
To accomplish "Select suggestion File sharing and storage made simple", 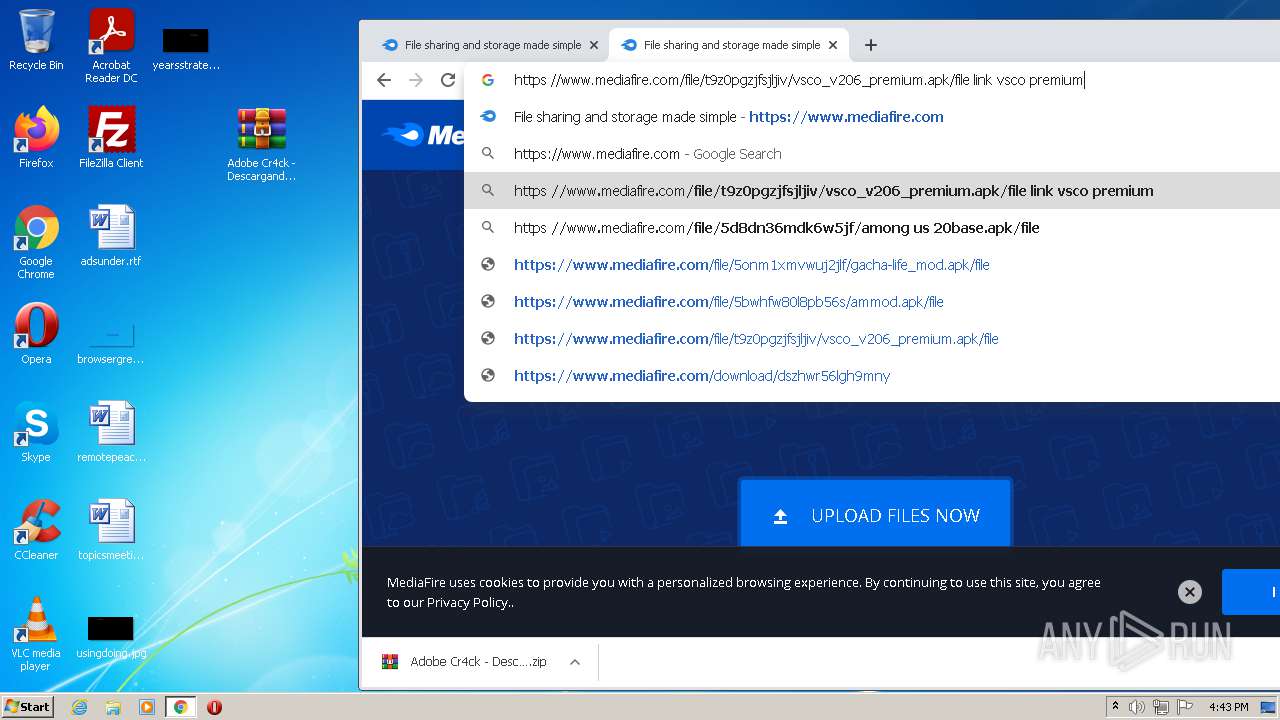I will point(872,117).
